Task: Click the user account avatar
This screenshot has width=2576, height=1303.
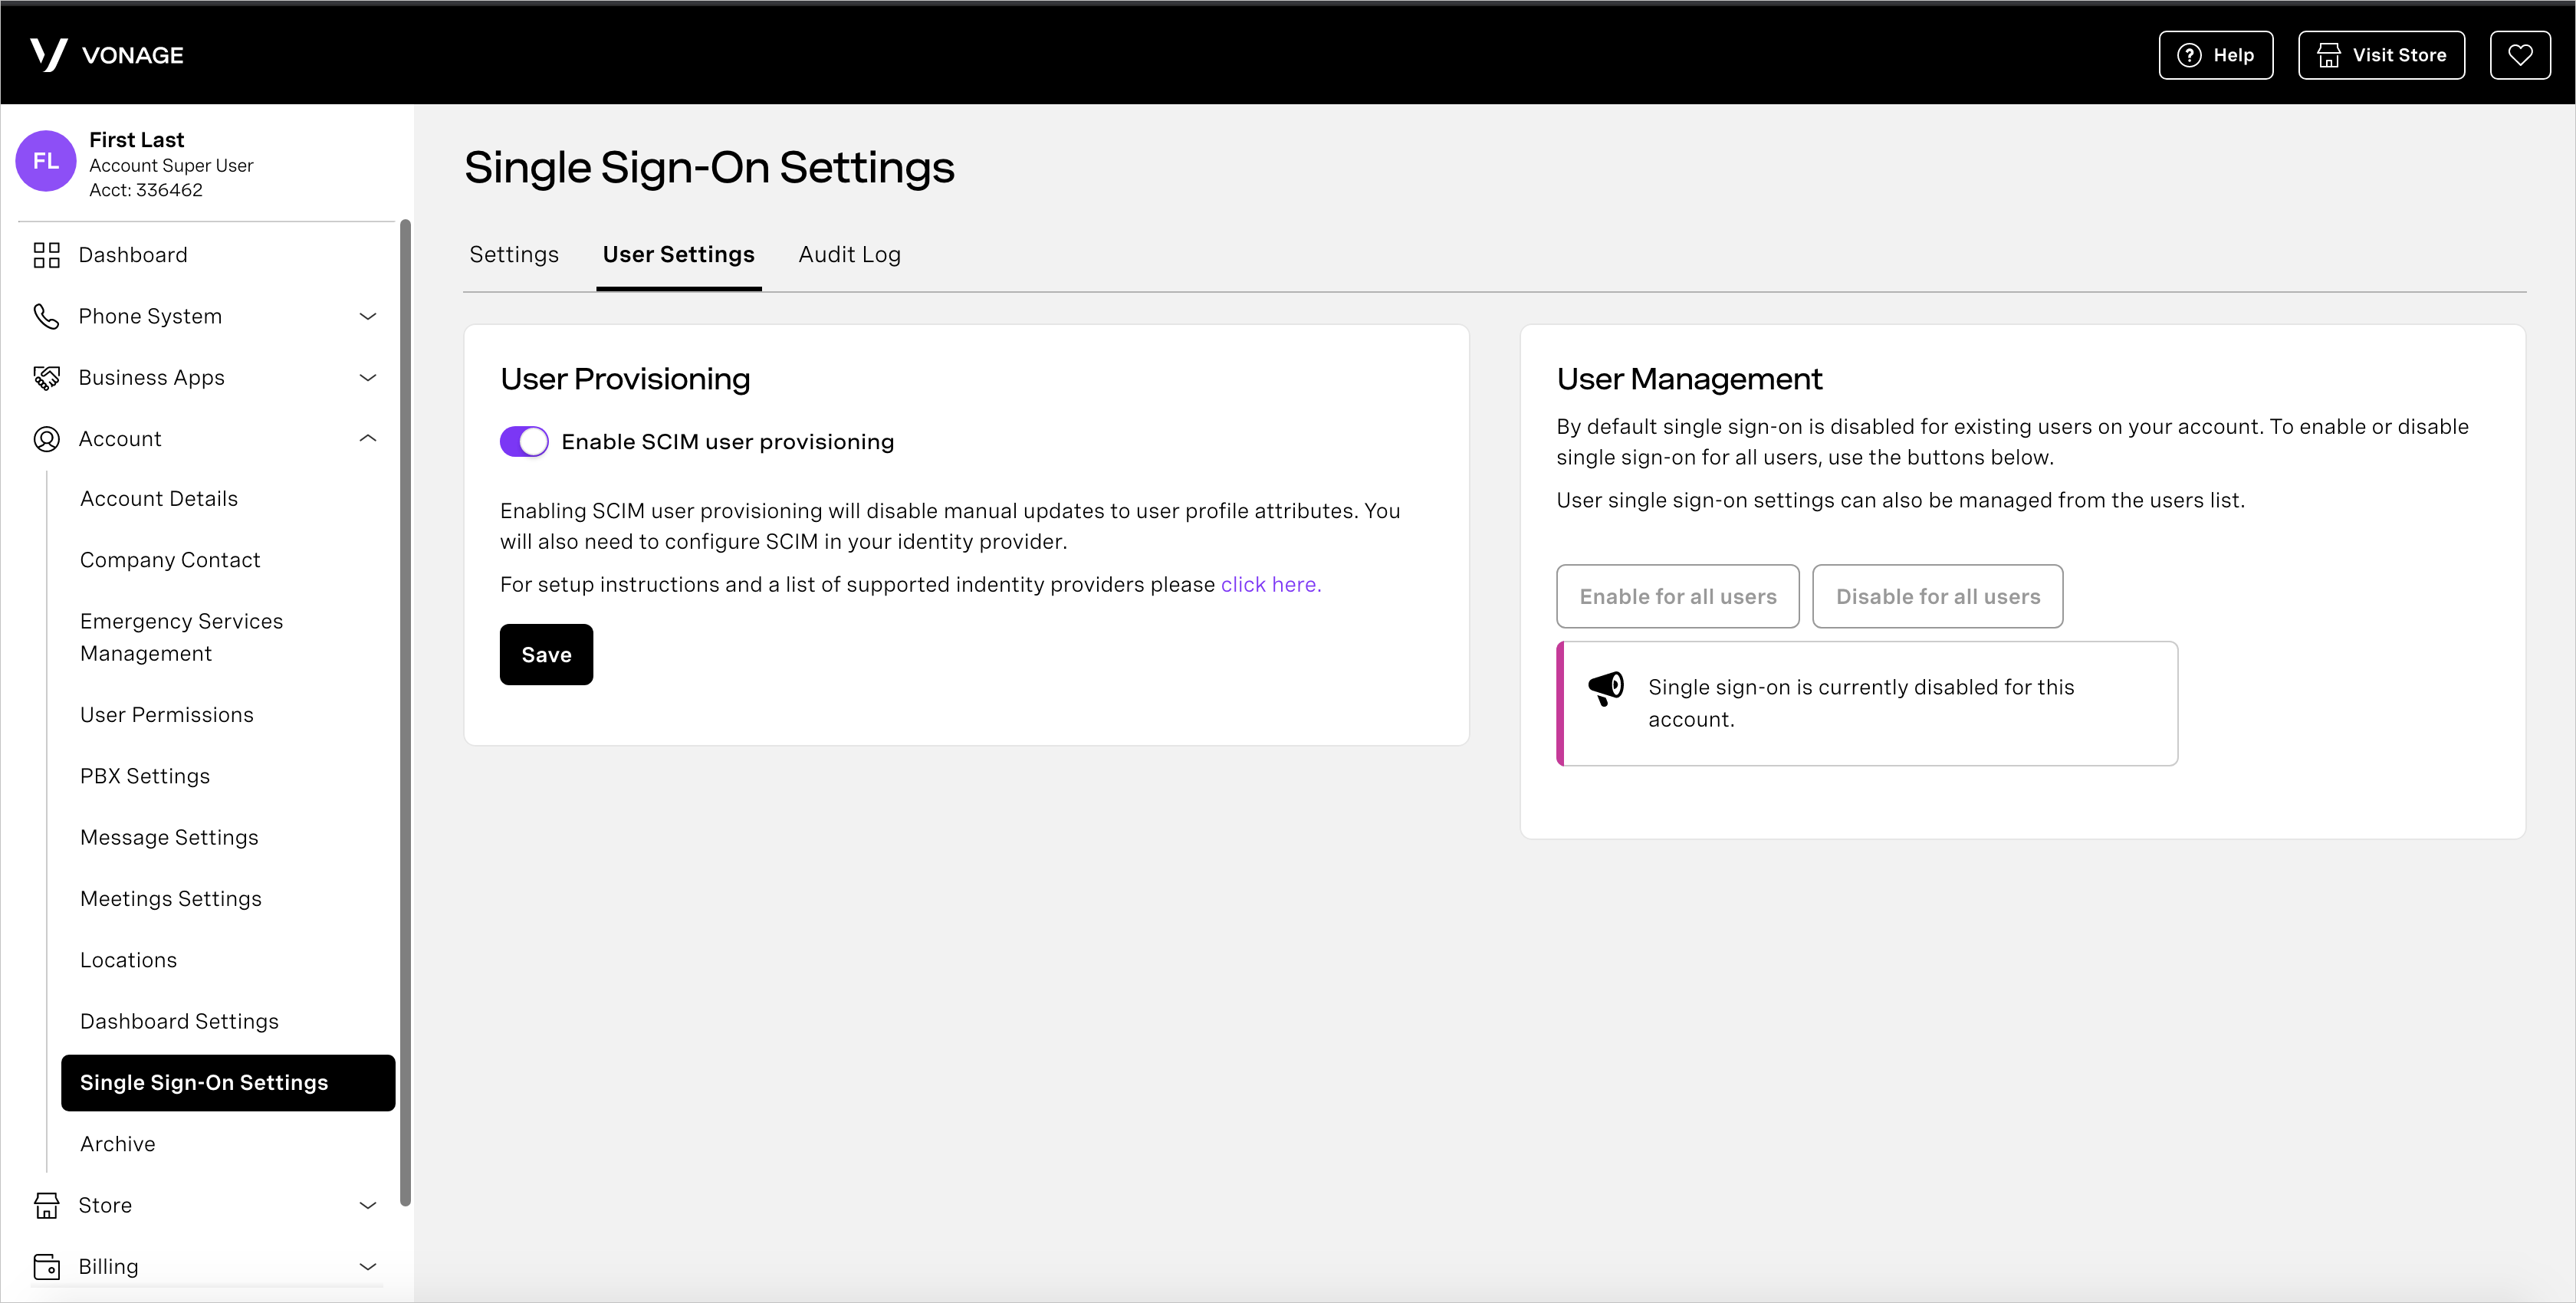Action: [48, 161]
